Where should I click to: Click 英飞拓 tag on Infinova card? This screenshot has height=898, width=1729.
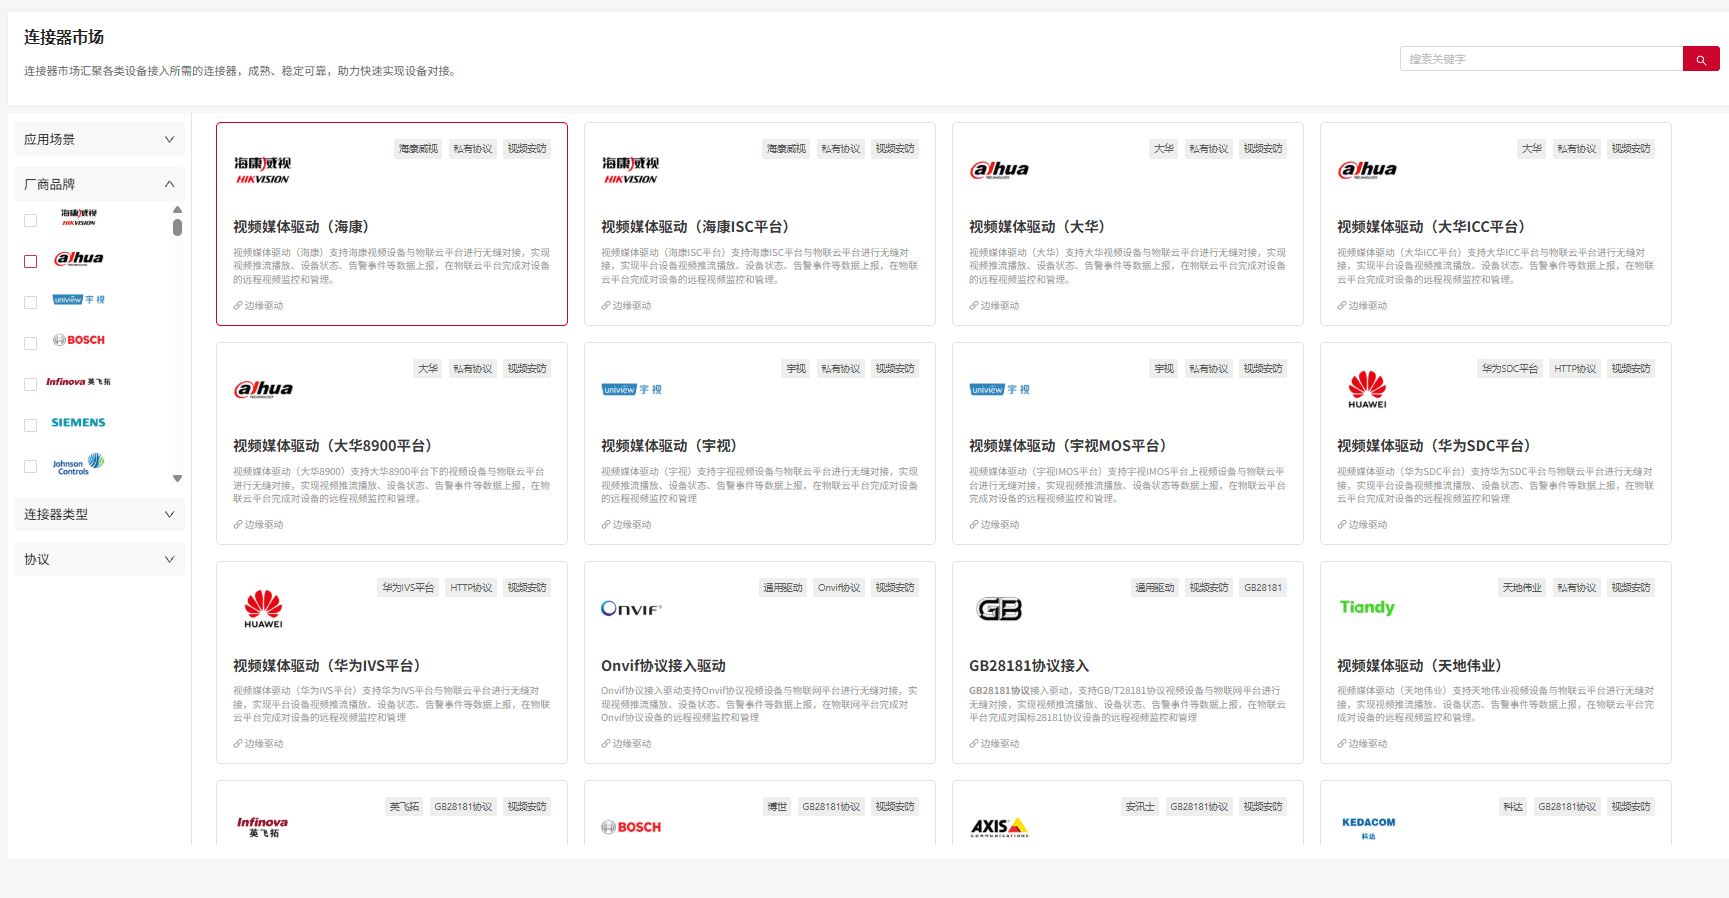tap(404, 807)
